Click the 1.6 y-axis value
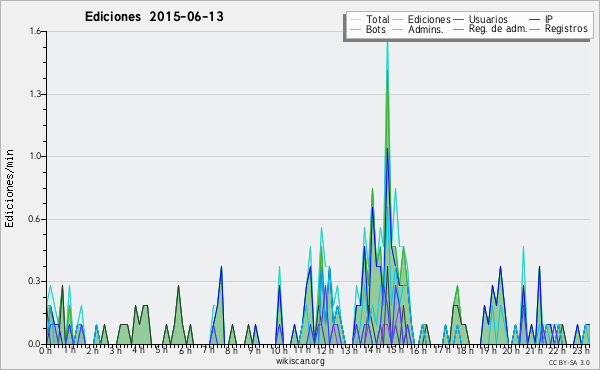Screen dimensions: 600x370 coord(35,31)
